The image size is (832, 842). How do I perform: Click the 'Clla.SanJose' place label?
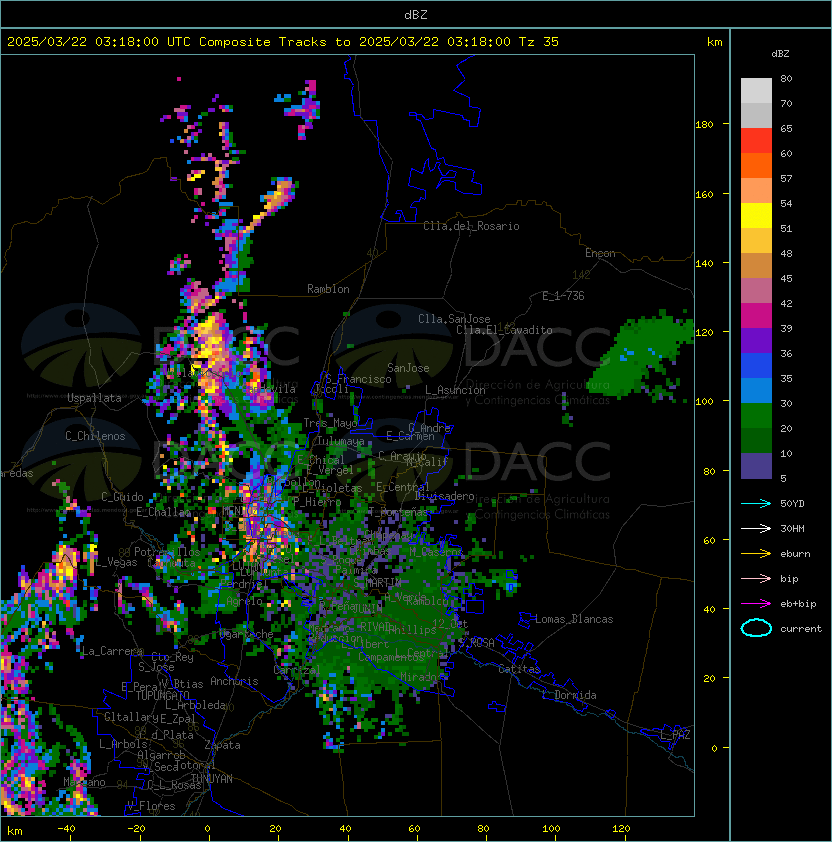(454, 319)
